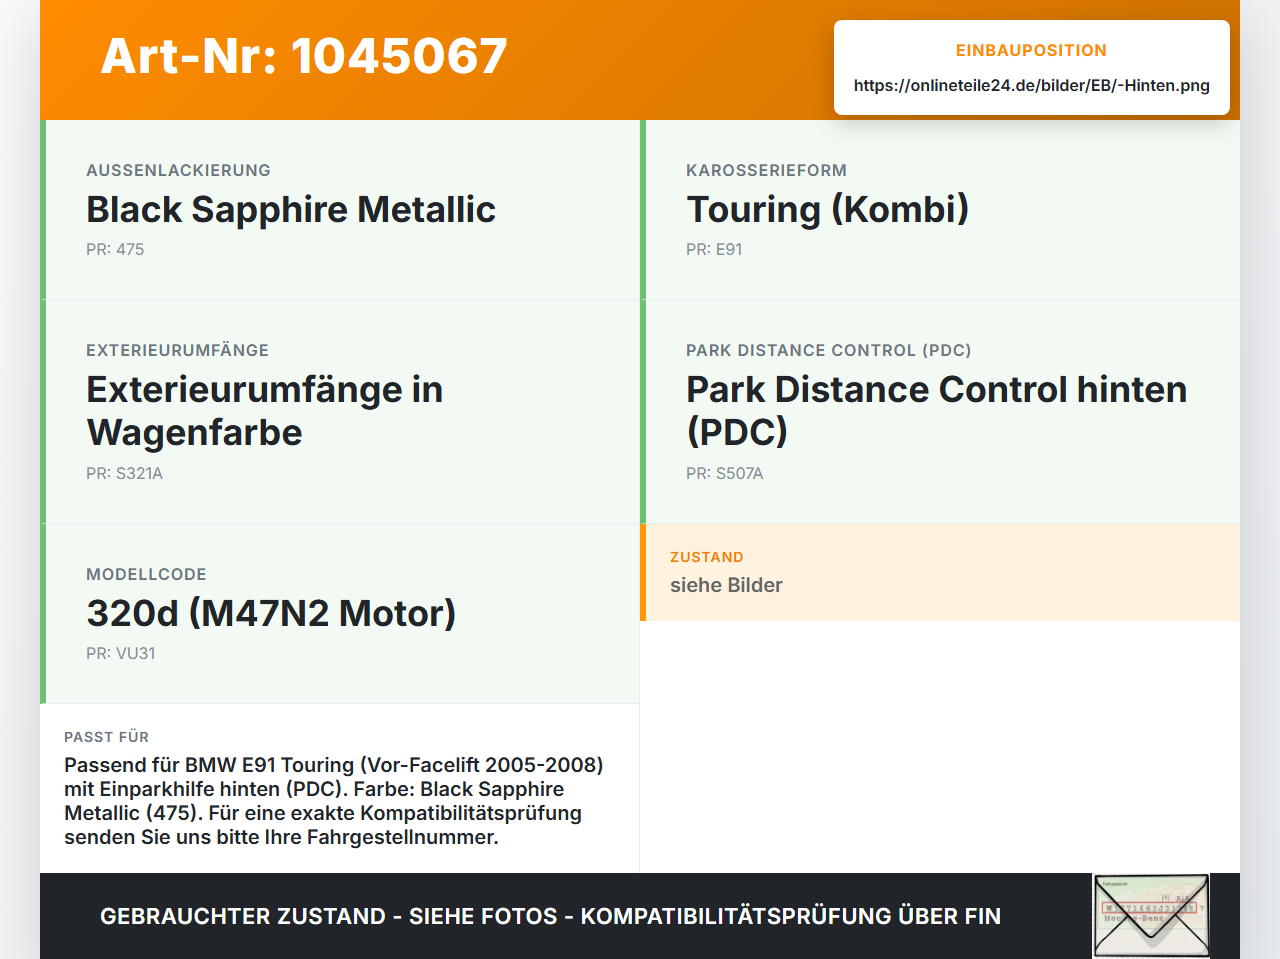Click the EINBAUPOSITION label
Viewport: 1280px width, 959px height.
[1031, 50]
